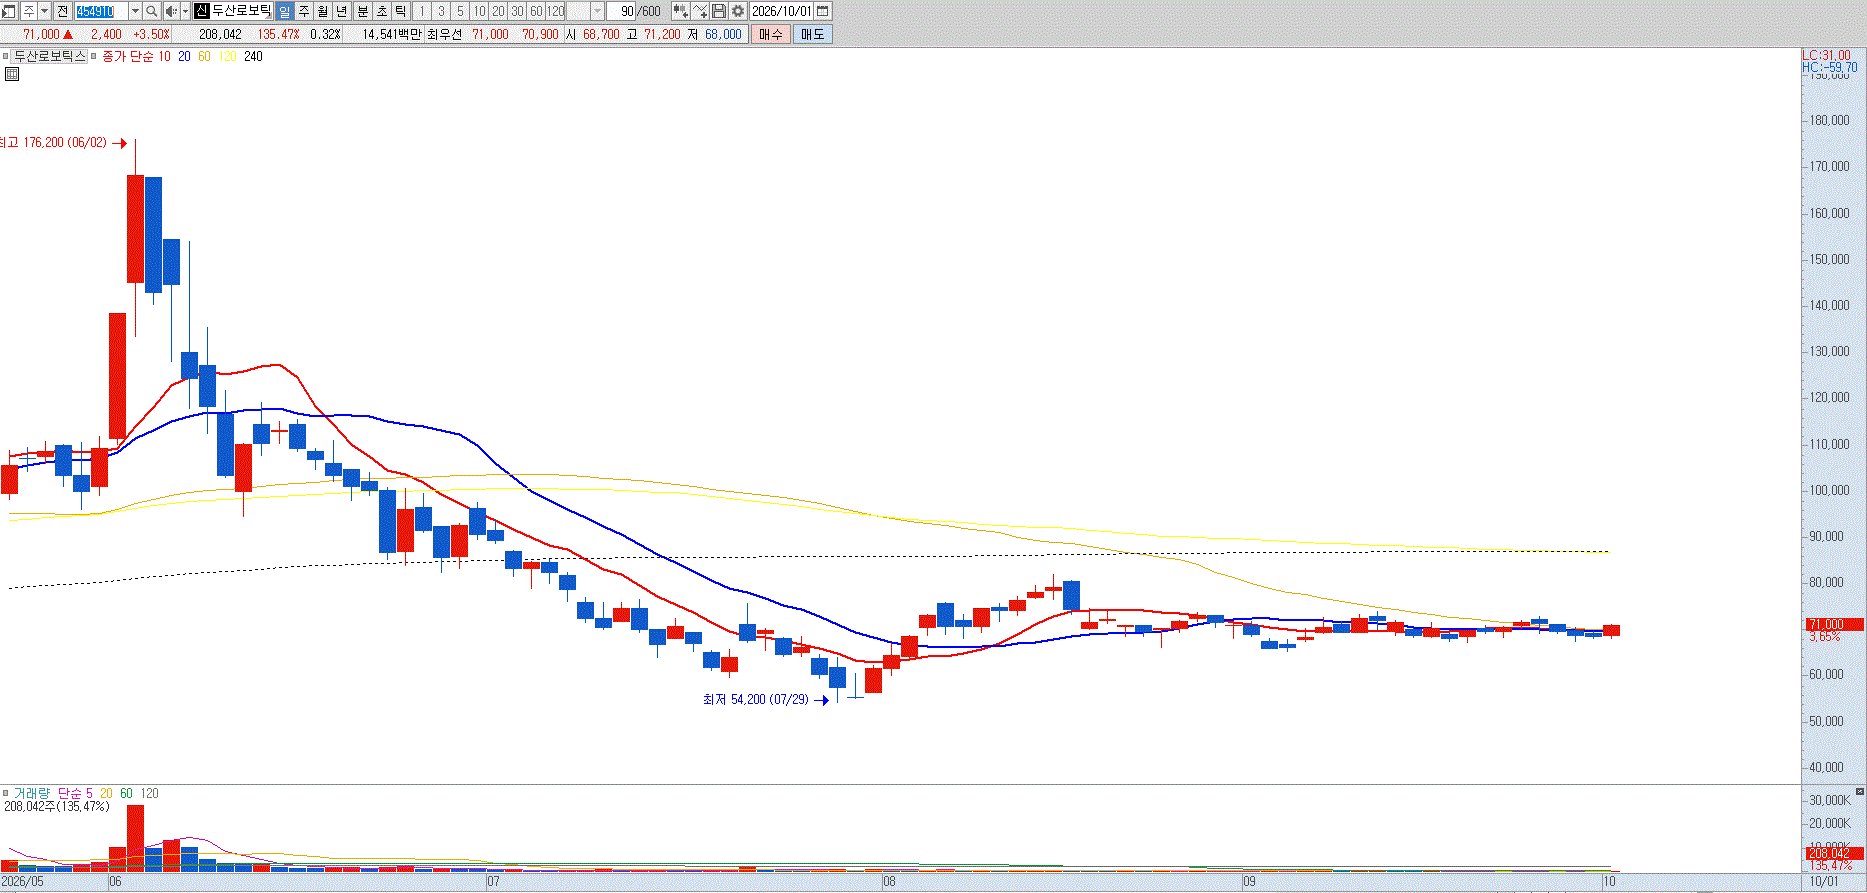Switch to 틱 tick chart
The width and height of the screenshot is (1867, 893).
click(x=400, y=11)
